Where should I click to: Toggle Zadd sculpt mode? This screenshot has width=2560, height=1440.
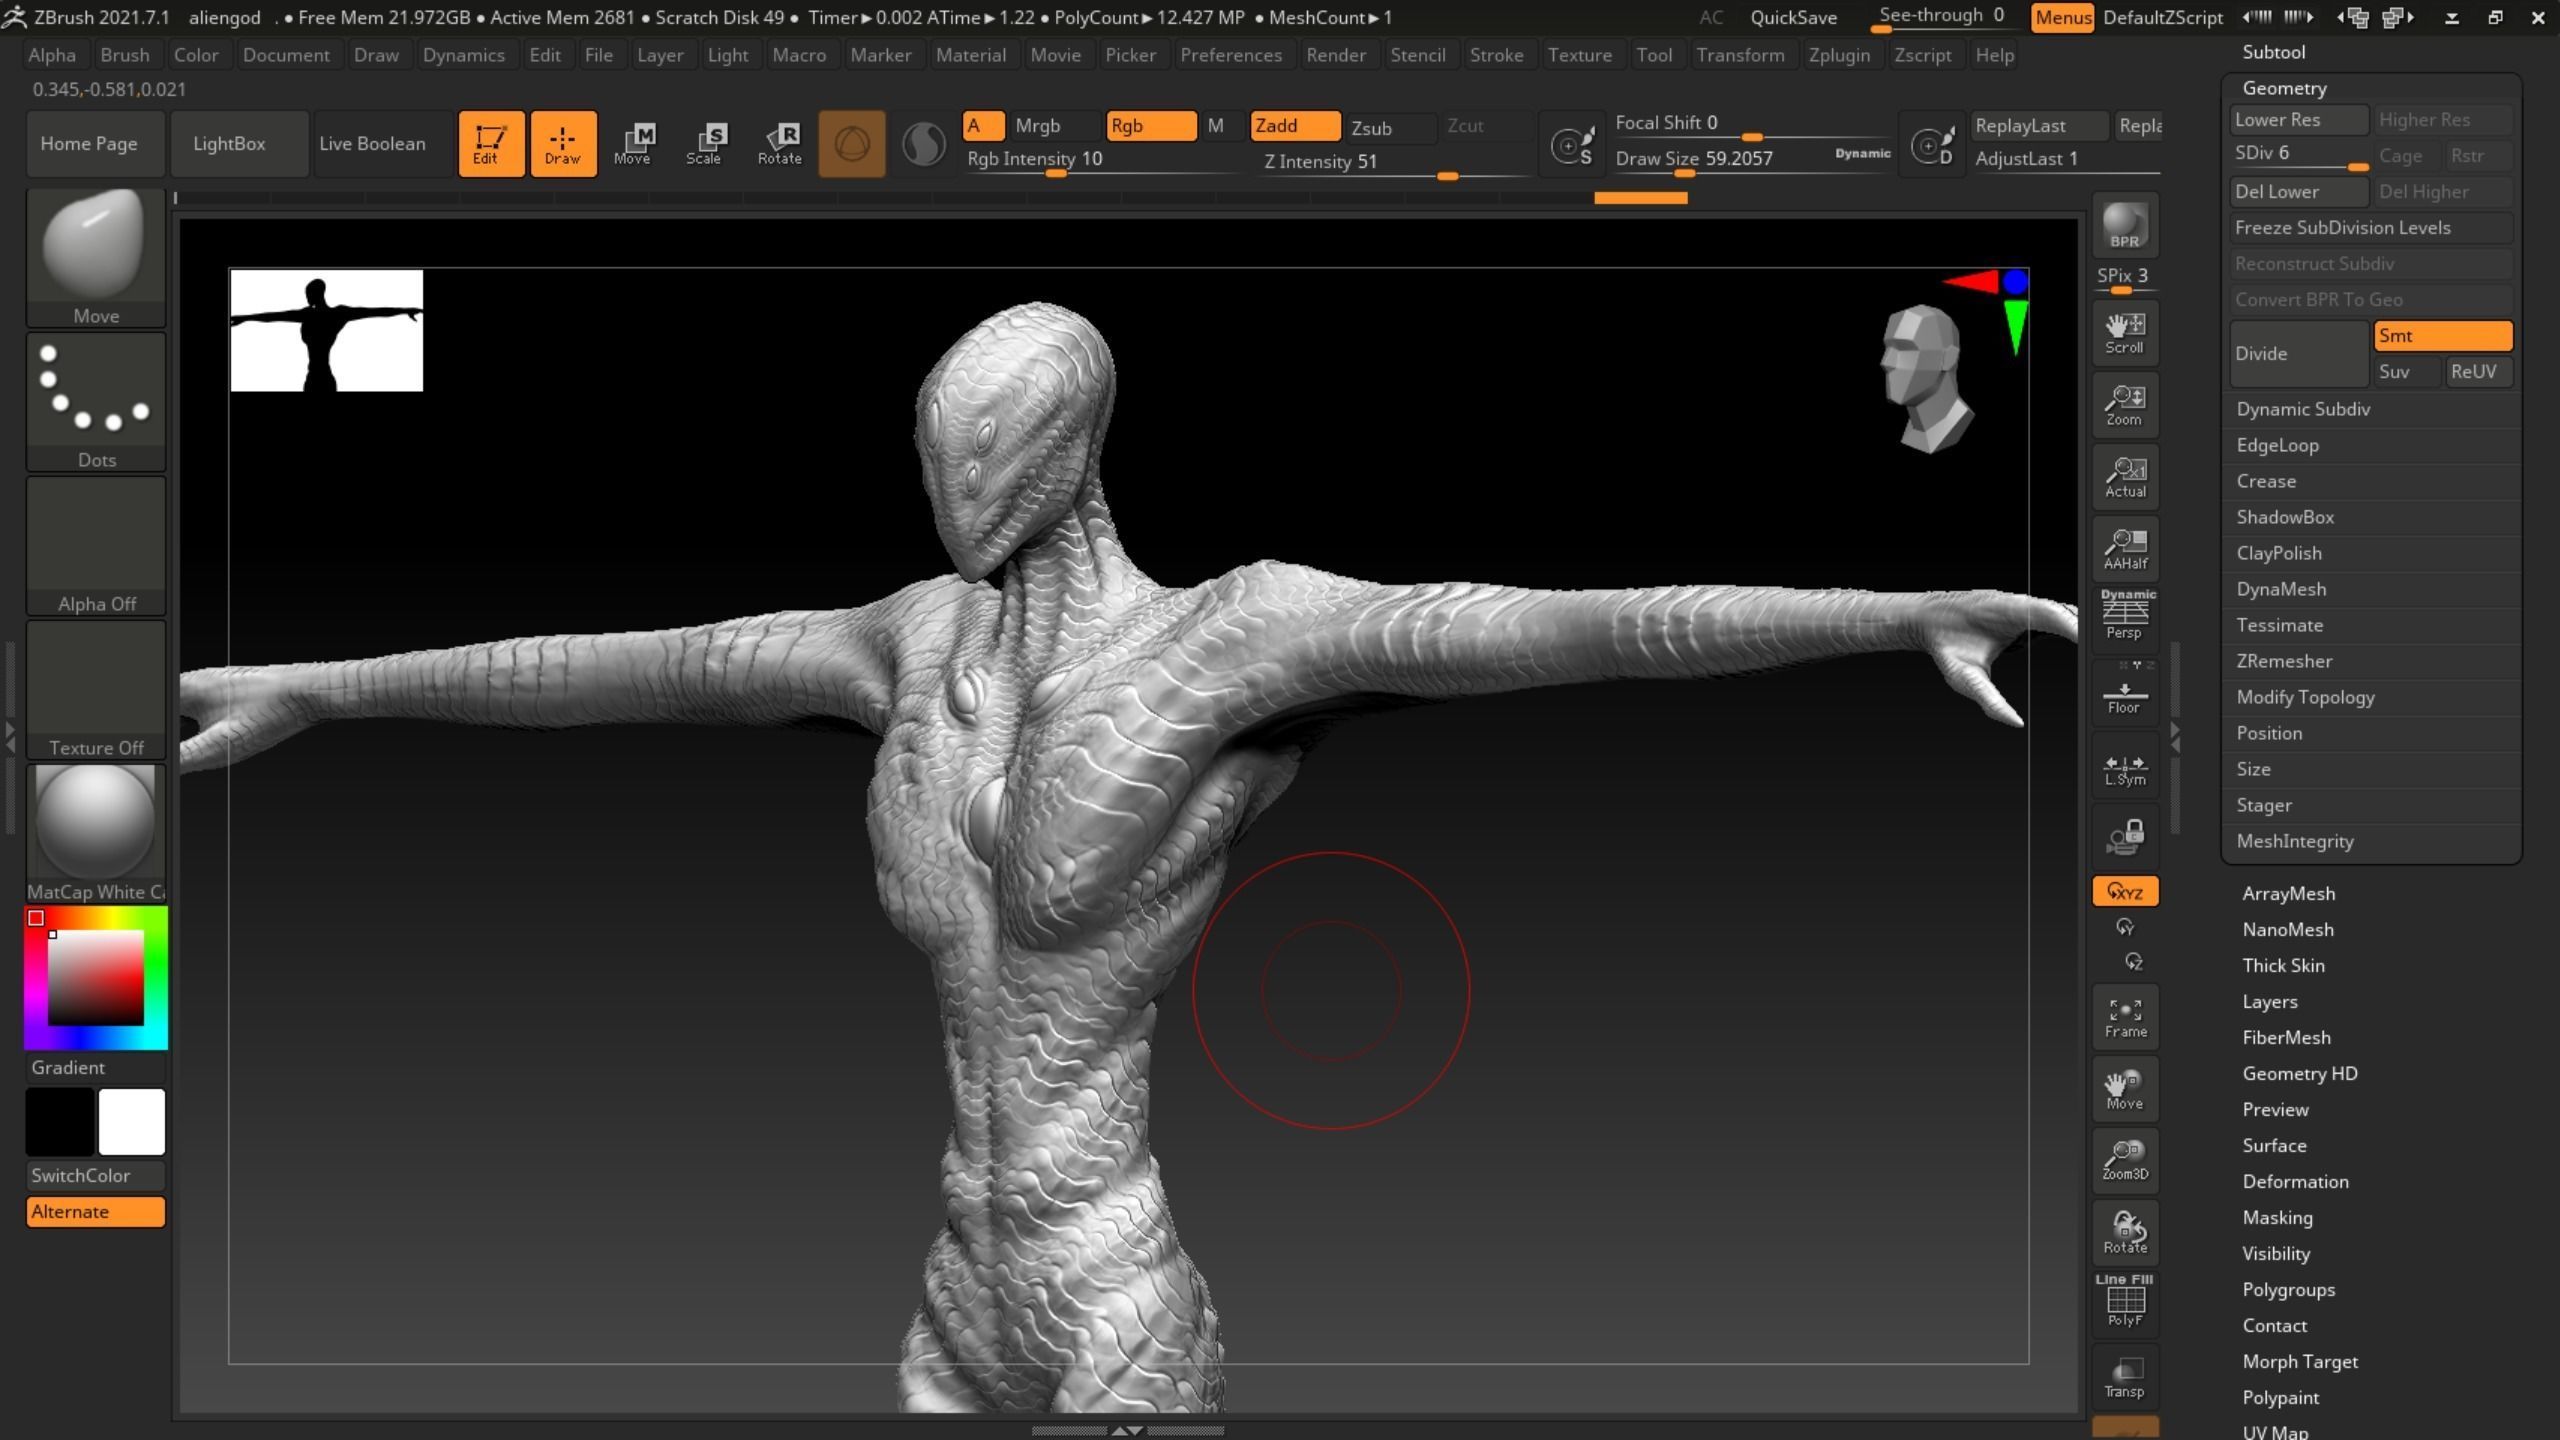click(1295, 126)
